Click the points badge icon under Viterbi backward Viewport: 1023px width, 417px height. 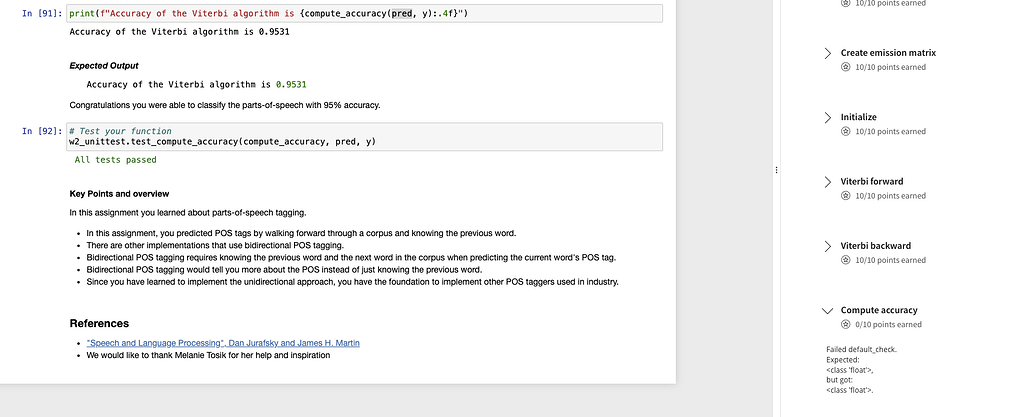pos(846,260)
